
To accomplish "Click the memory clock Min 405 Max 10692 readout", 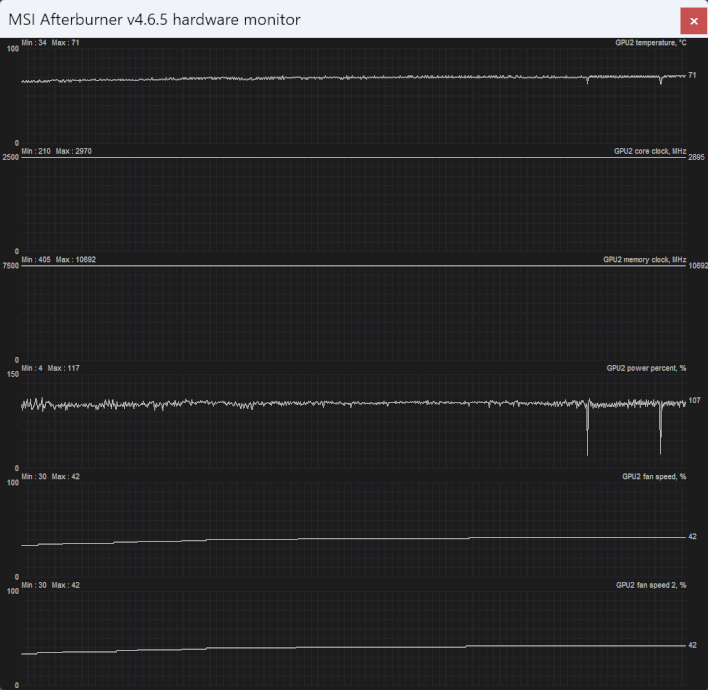I will pos(58,259).
